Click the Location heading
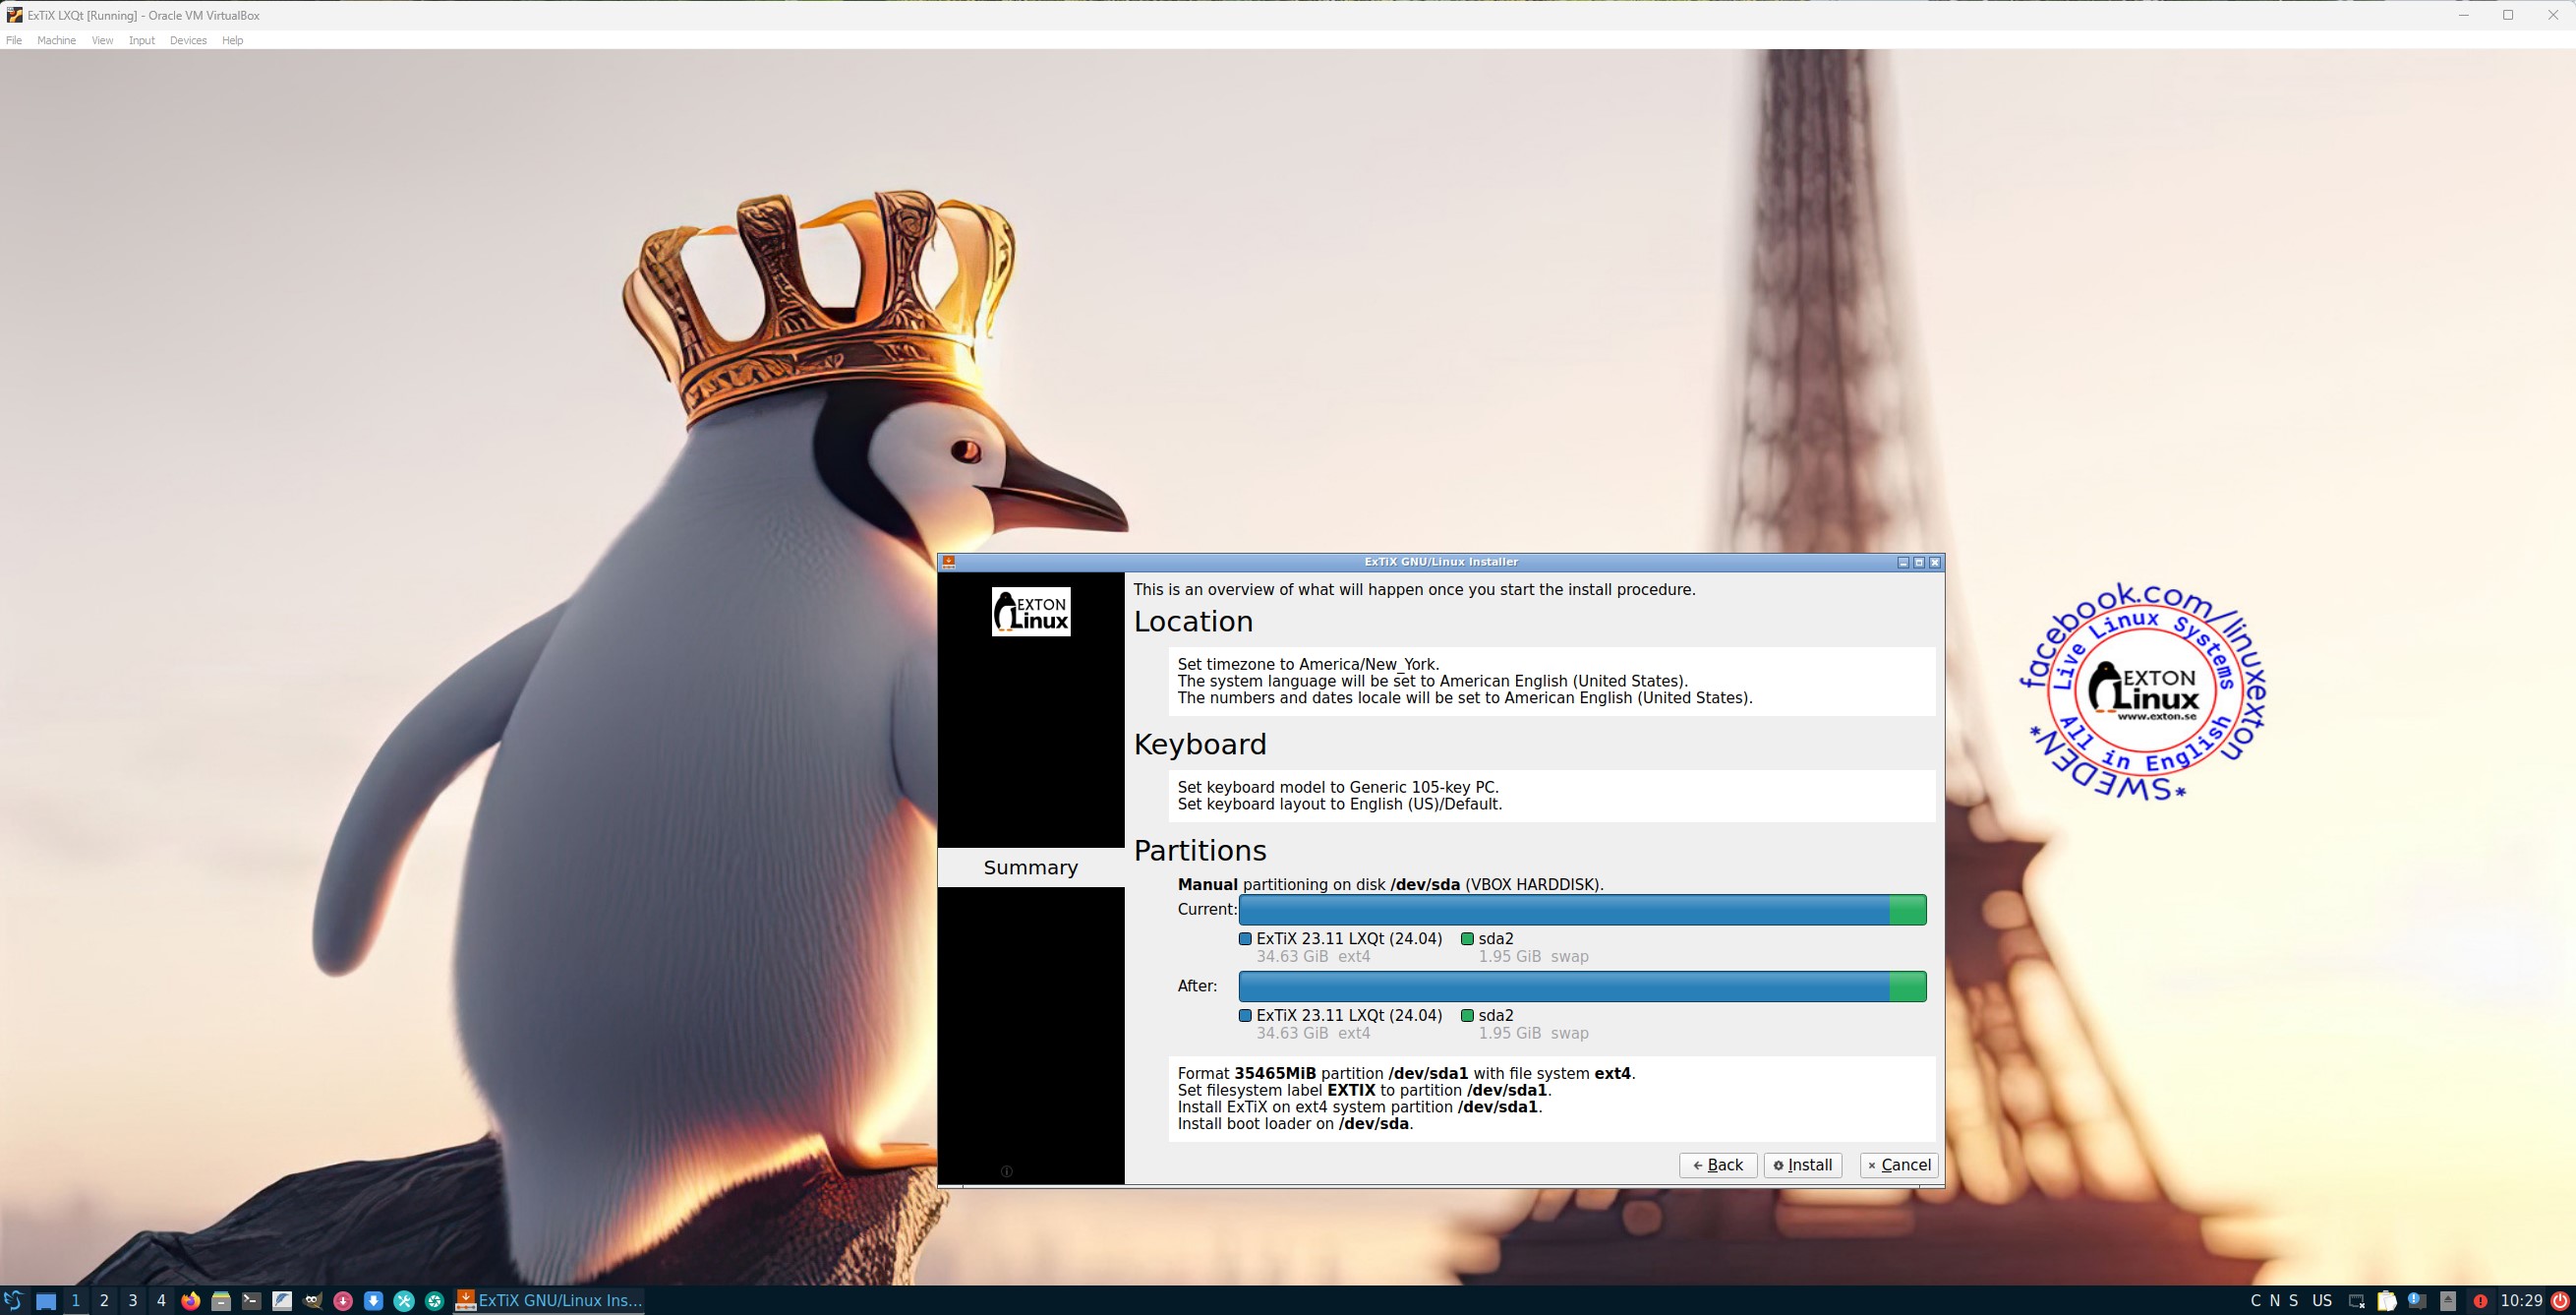2576x1315 pixels. [x=1193, y=622]
